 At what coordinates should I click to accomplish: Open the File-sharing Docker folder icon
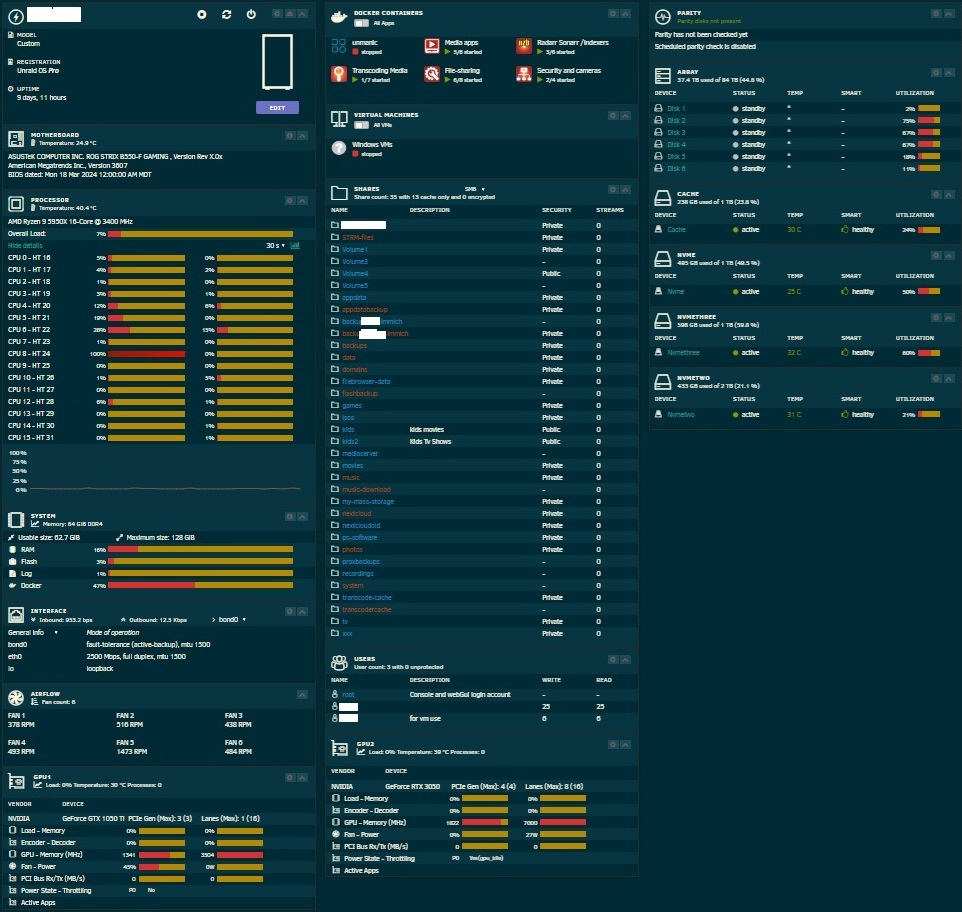coord(432,74)
